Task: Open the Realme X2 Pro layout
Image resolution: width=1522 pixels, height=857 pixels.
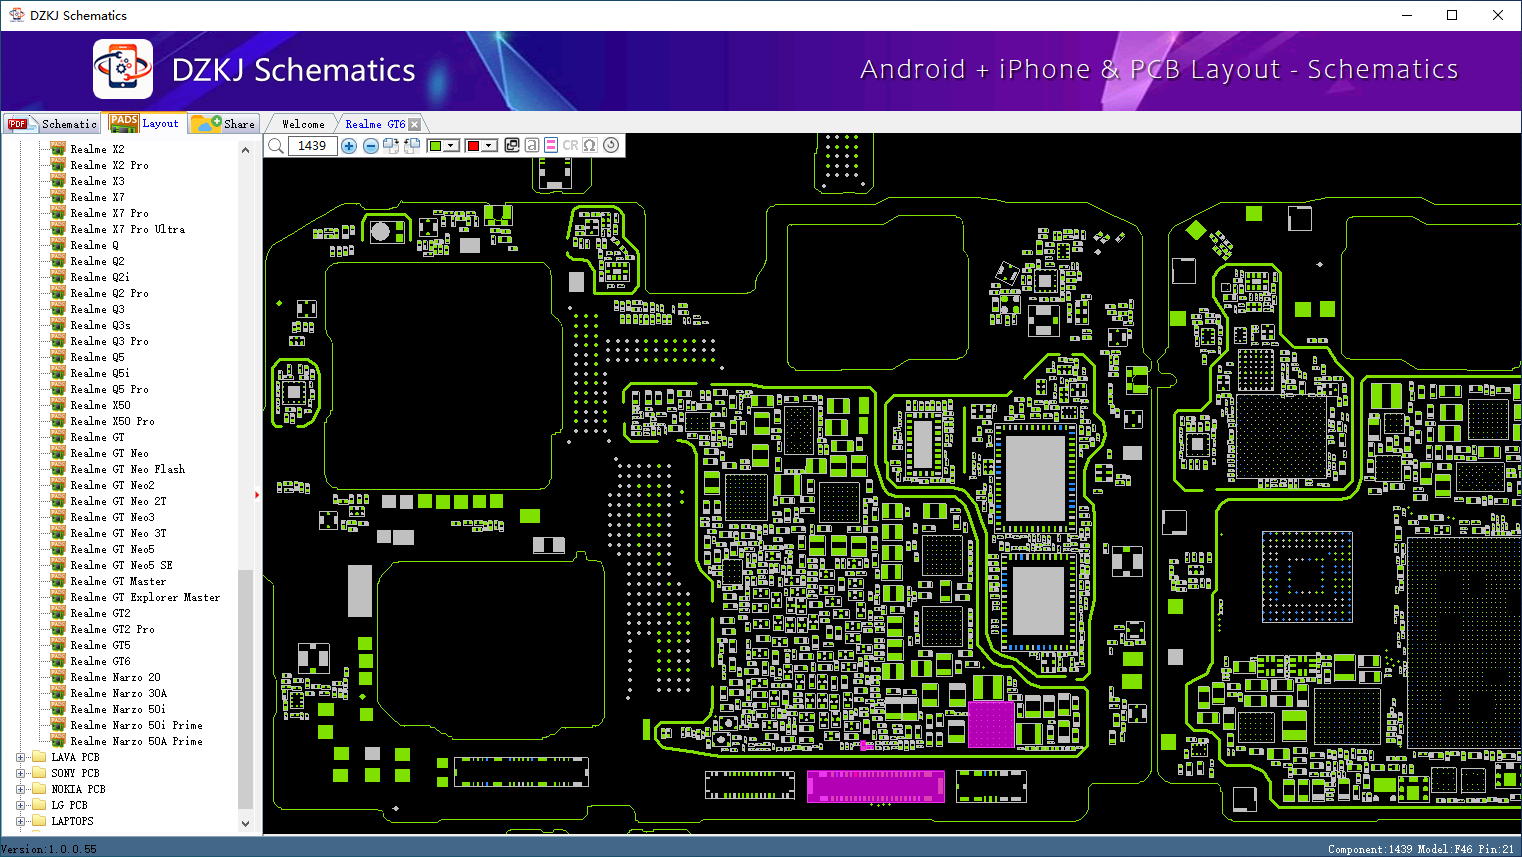Action: tap(109, 165)
